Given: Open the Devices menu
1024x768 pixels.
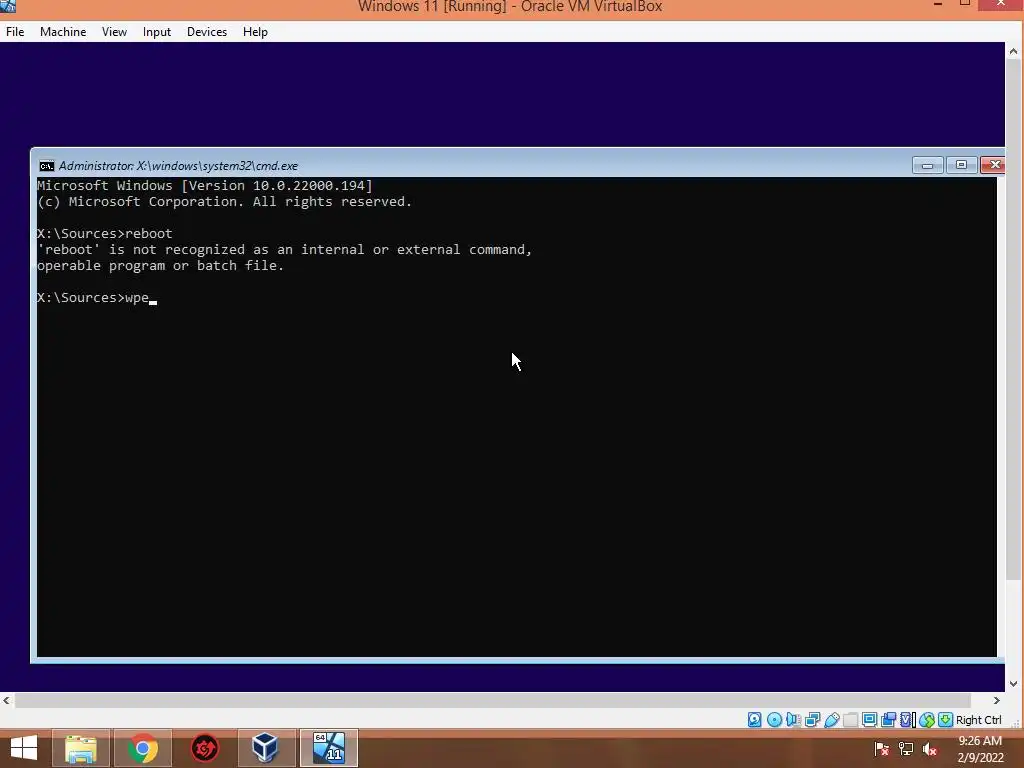Looking at the screenshot, I should (x=207, y=32).
